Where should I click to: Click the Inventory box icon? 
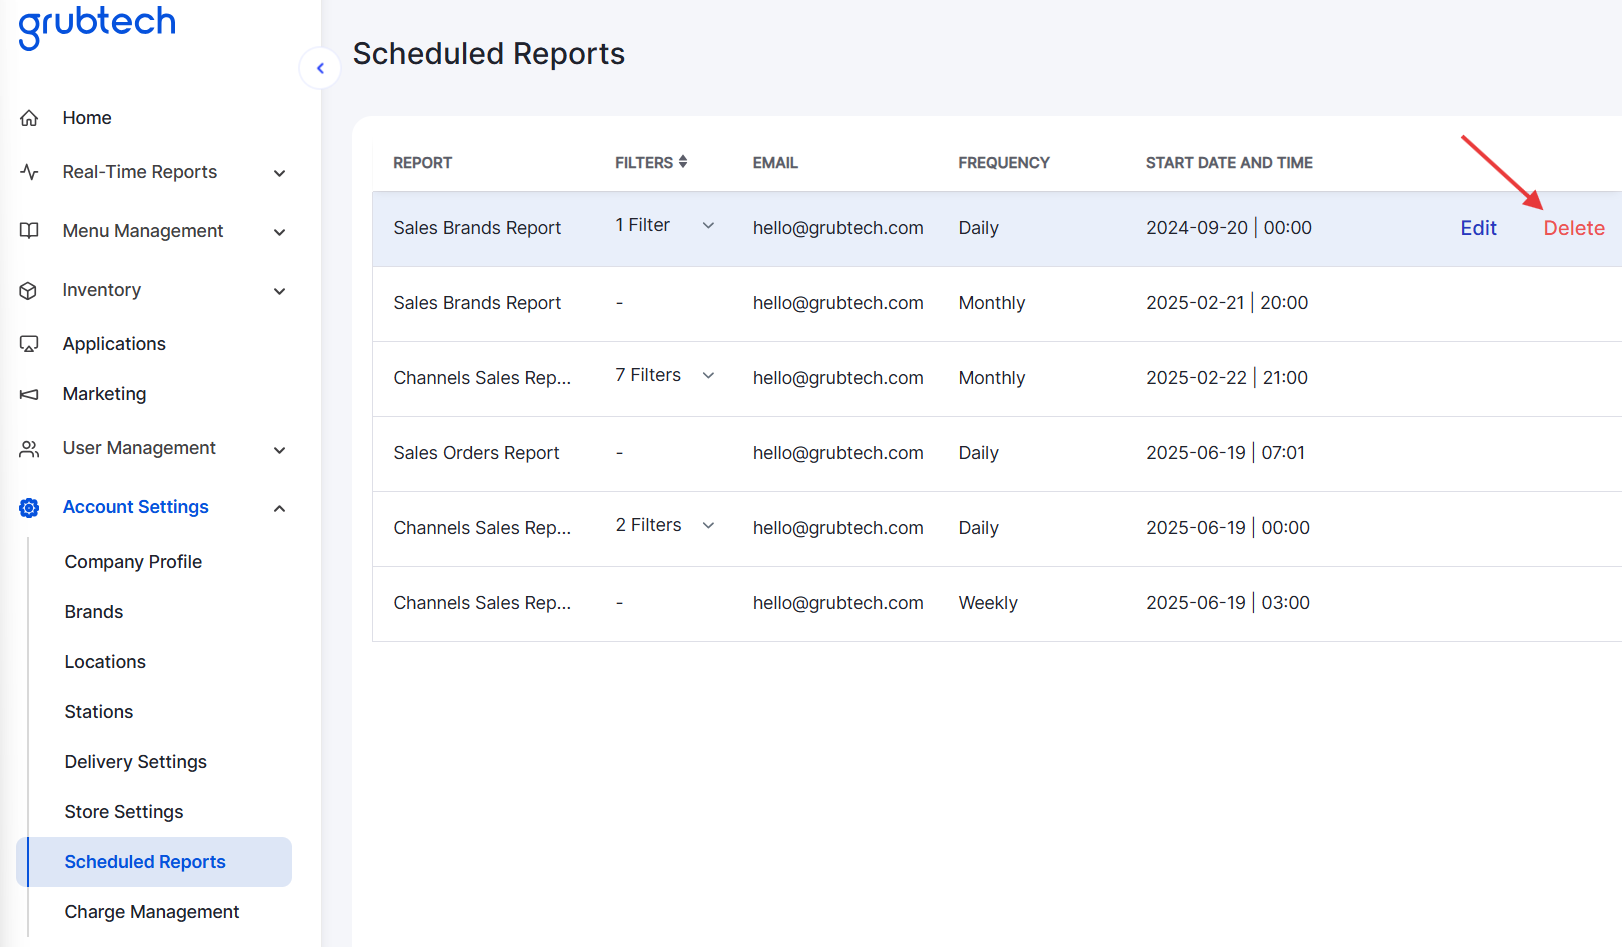(x=29, y=290)
